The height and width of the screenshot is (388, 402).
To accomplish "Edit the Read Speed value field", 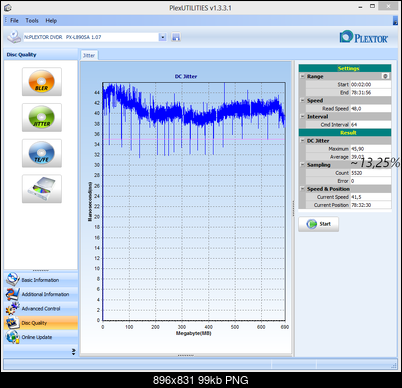I will pos(371,109).
